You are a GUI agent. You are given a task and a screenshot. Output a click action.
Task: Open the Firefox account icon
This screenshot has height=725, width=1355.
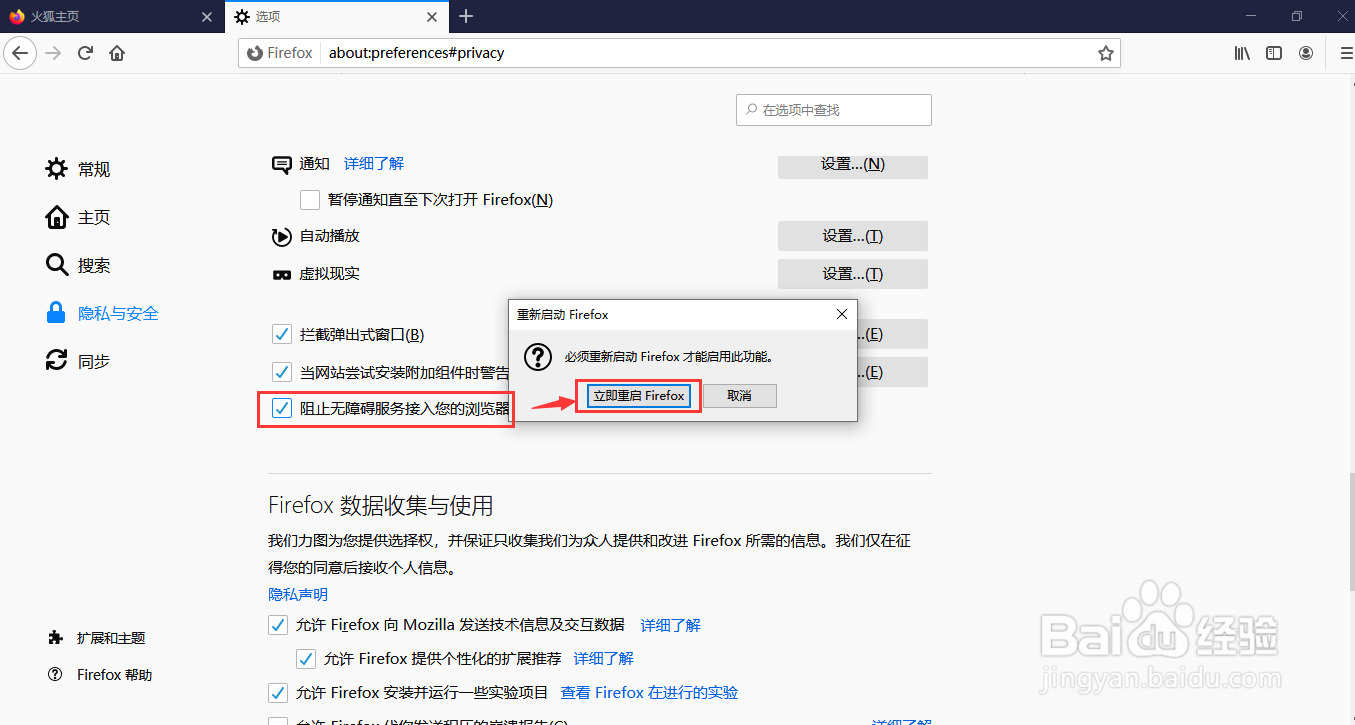point(1306,53)
